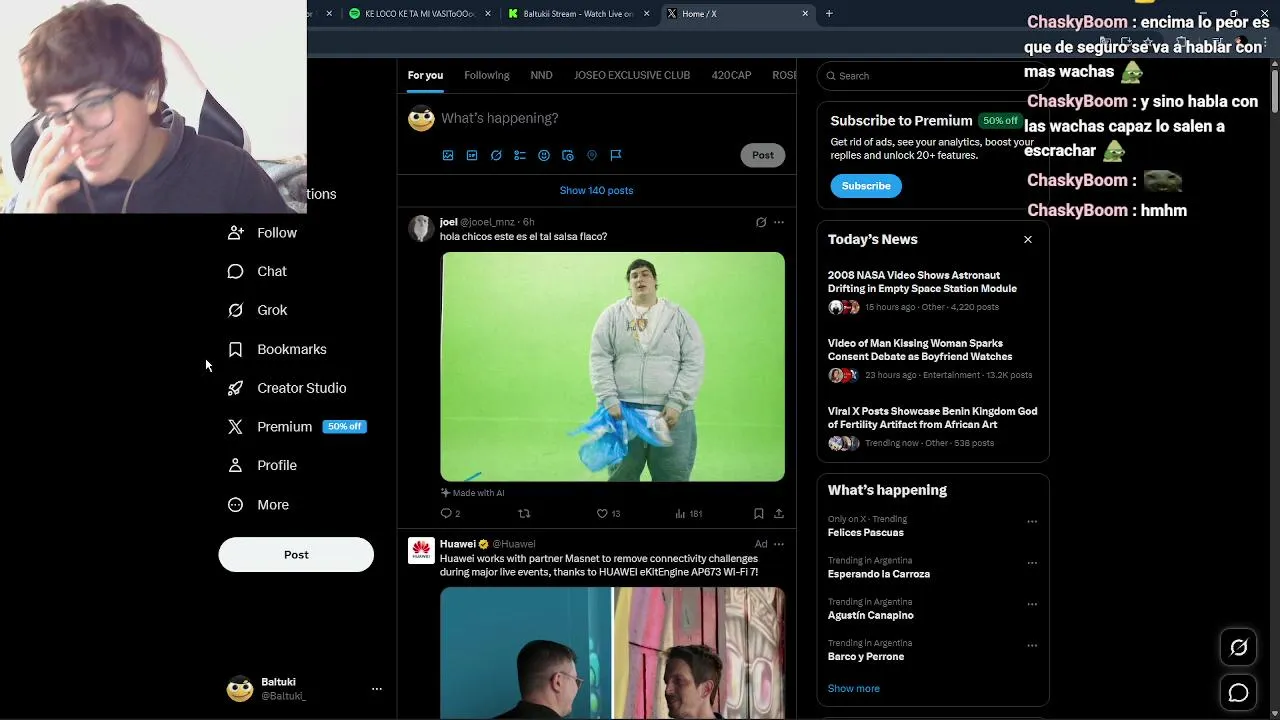Screen dimensions: 1280x720
Task: Open emoji picker in composer
Action: tap(544, 155)
